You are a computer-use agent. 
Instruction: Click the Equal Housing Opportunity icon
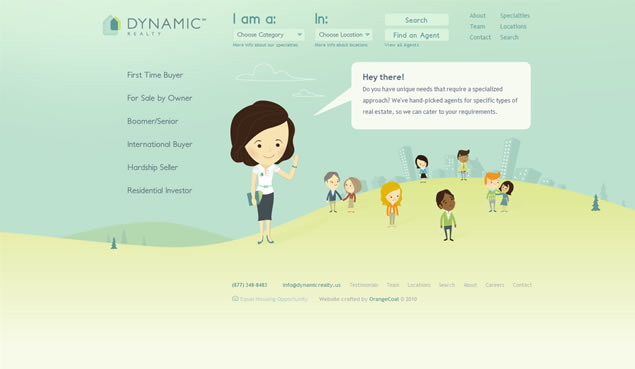pyautogui.click(x=235, y=299)
